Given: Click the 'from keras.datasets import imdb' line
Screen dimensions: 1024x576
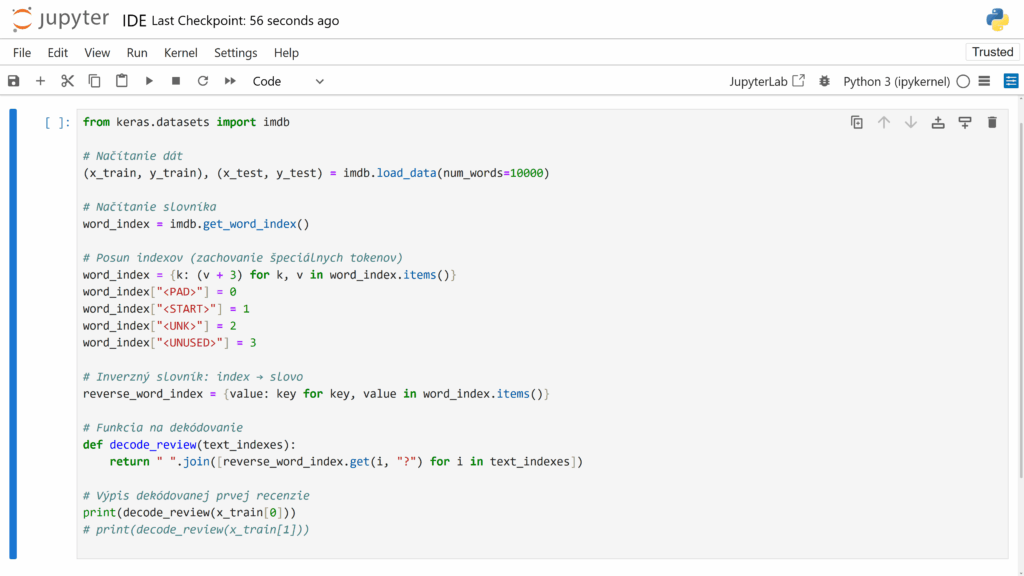Looking at the screenshot, I should [x=186, y=122].
